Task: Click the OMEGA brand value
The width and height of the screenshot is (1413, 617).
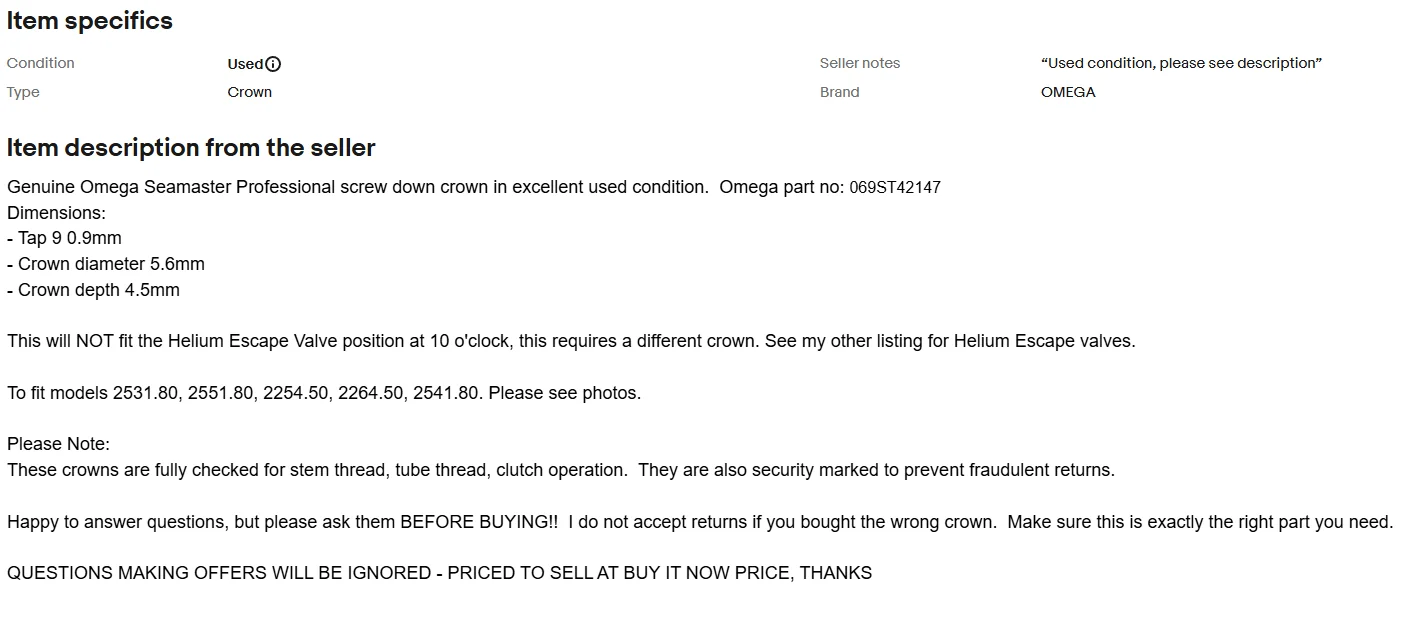Action: [1067, 92]
